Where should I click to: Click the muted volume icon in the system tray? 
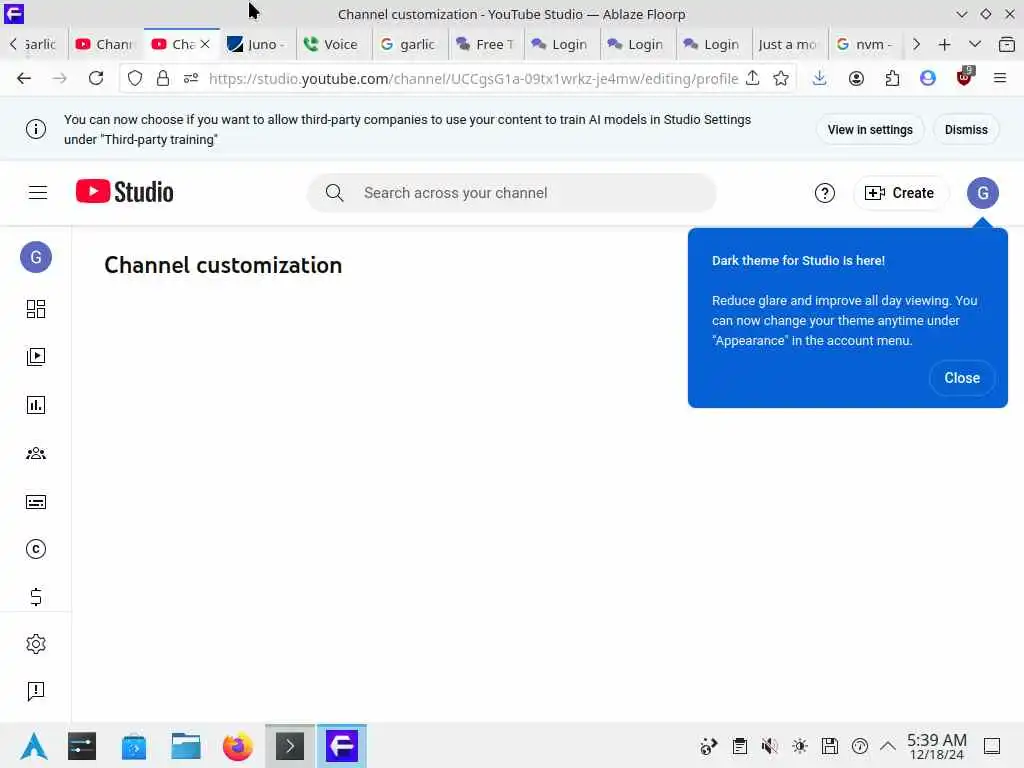point(769,746)
